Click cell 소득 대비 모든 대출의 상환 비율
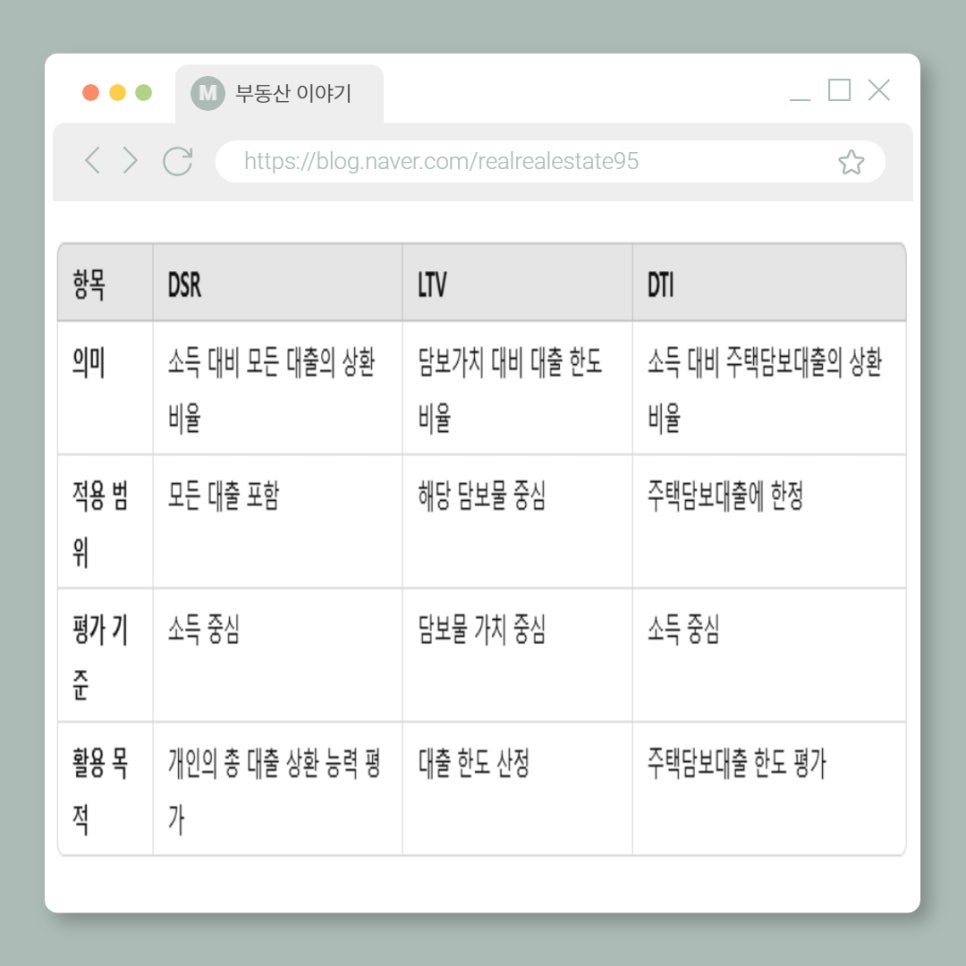966x966 pixels. (278, 388)
